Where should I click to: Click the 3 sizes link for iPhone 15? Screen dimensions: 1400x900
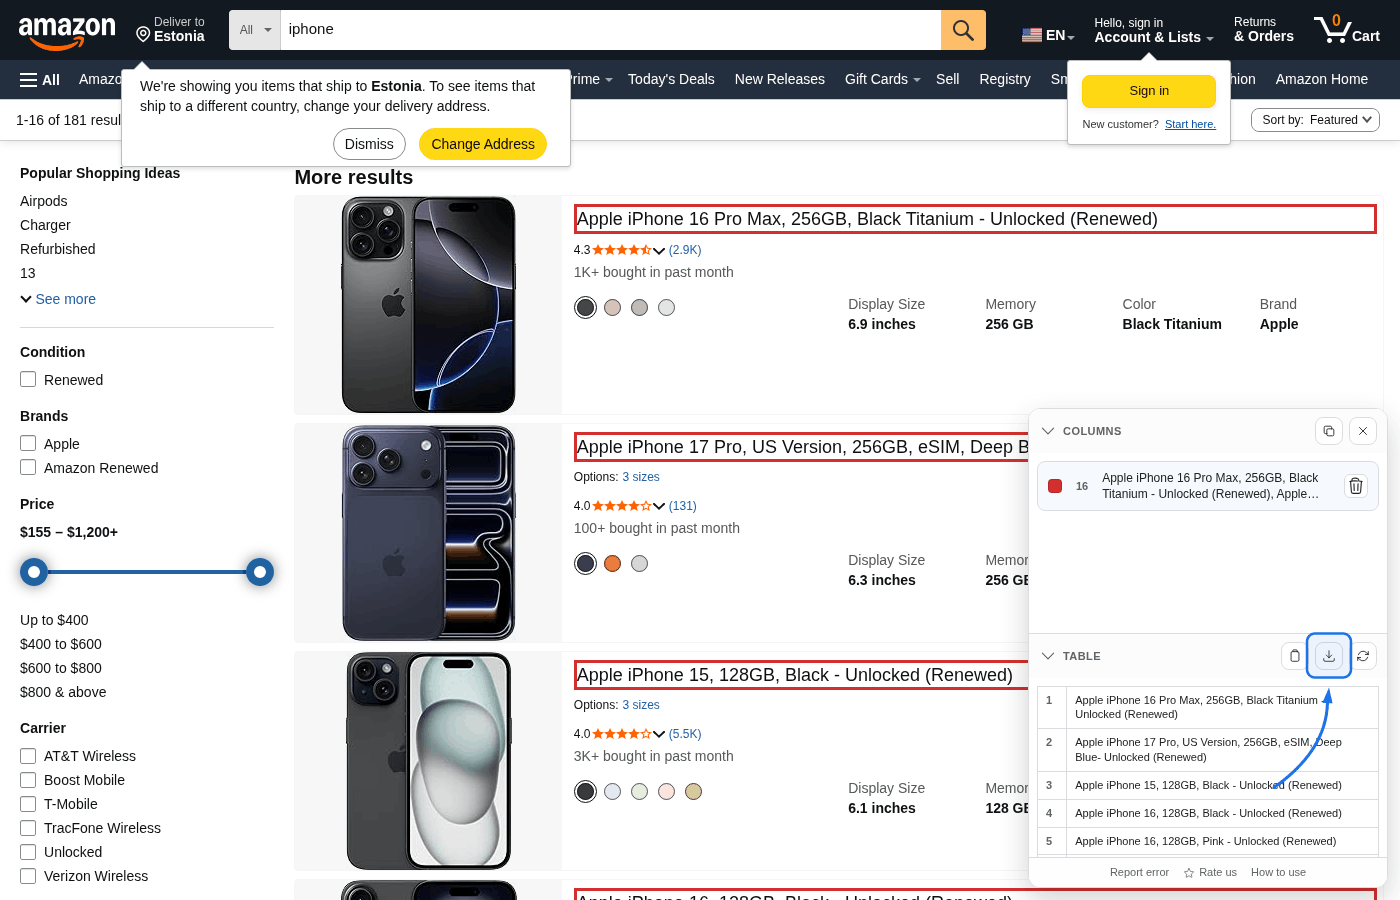coord(641,705)
